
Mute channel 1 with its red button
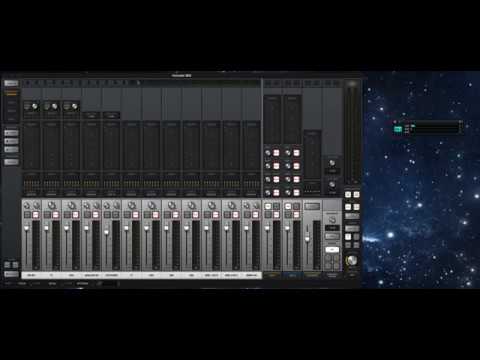[36, 215]
